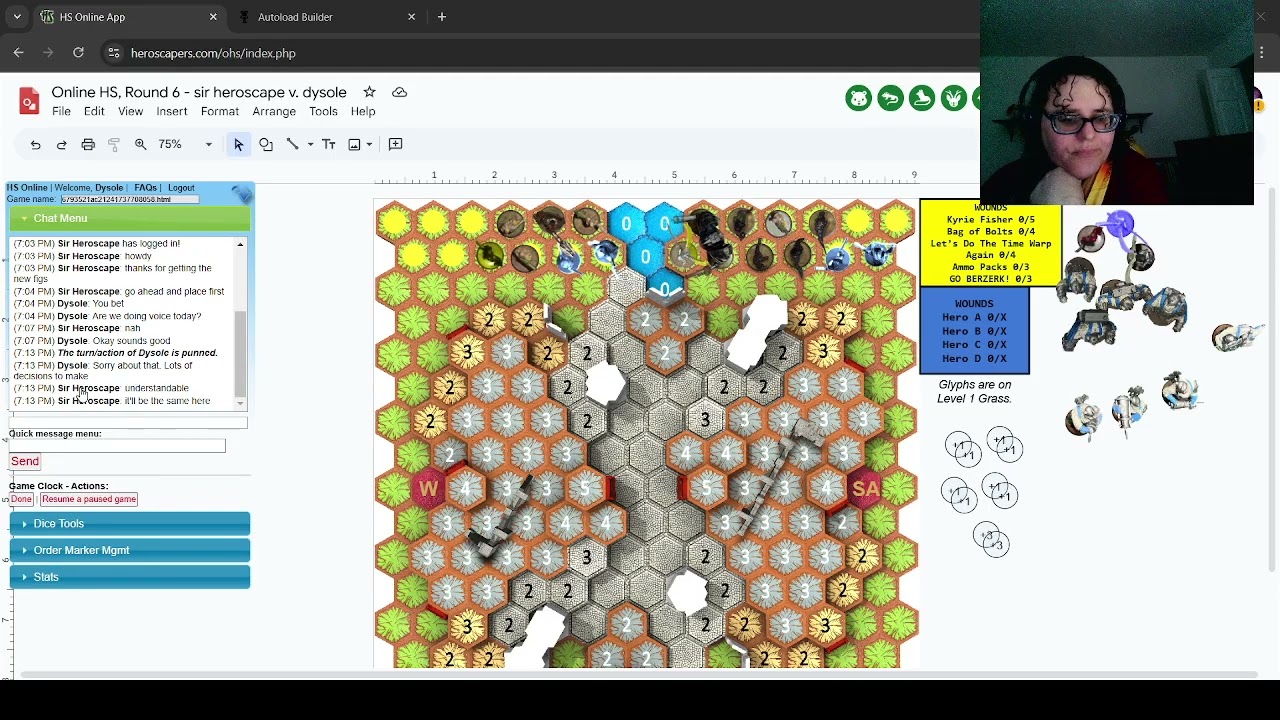Click the Redo arrow in the toolbar
The image size is (1280, 720).
[x=61, y=144]
